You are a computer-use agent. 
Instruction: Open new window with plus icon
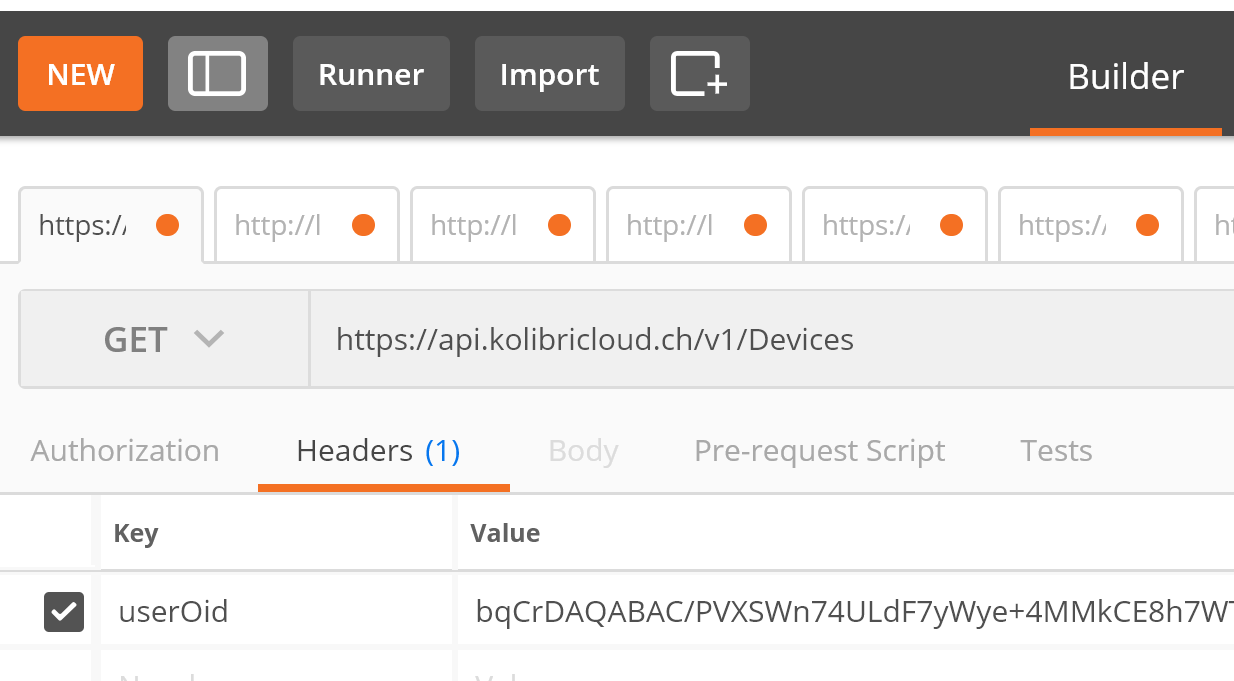coord(700,74)
